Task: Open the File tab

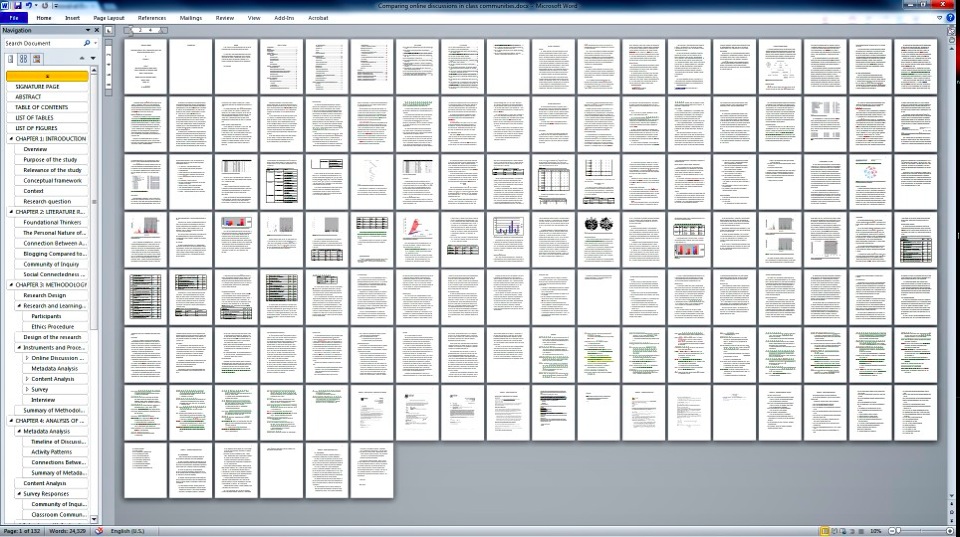Action: point(13,18)
